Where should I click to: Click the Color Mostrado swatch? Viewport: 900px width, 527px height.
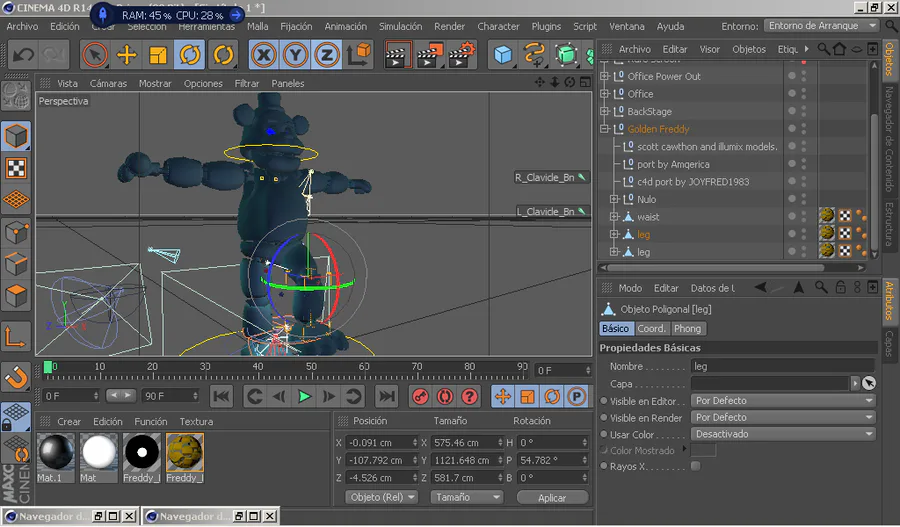coord(703,451)
